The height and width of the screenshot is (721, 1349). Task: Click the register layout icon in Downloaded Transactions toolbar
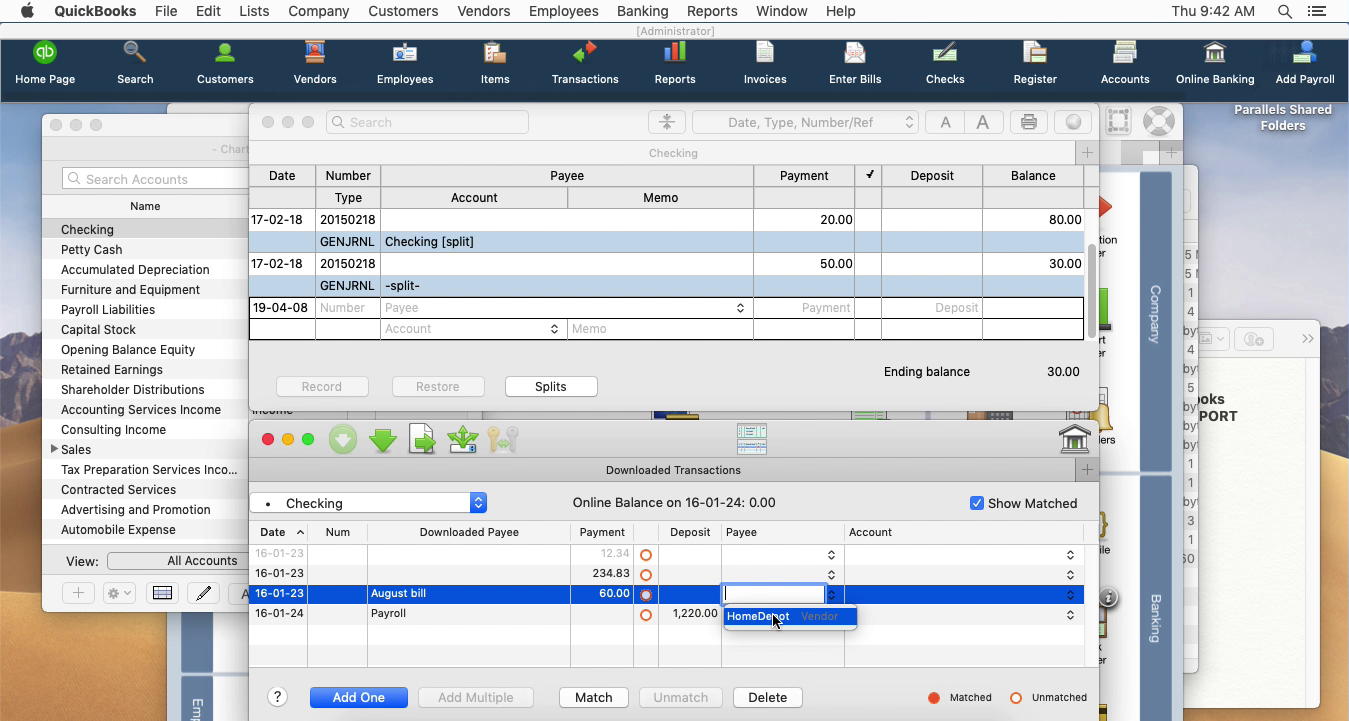[752, 439]
